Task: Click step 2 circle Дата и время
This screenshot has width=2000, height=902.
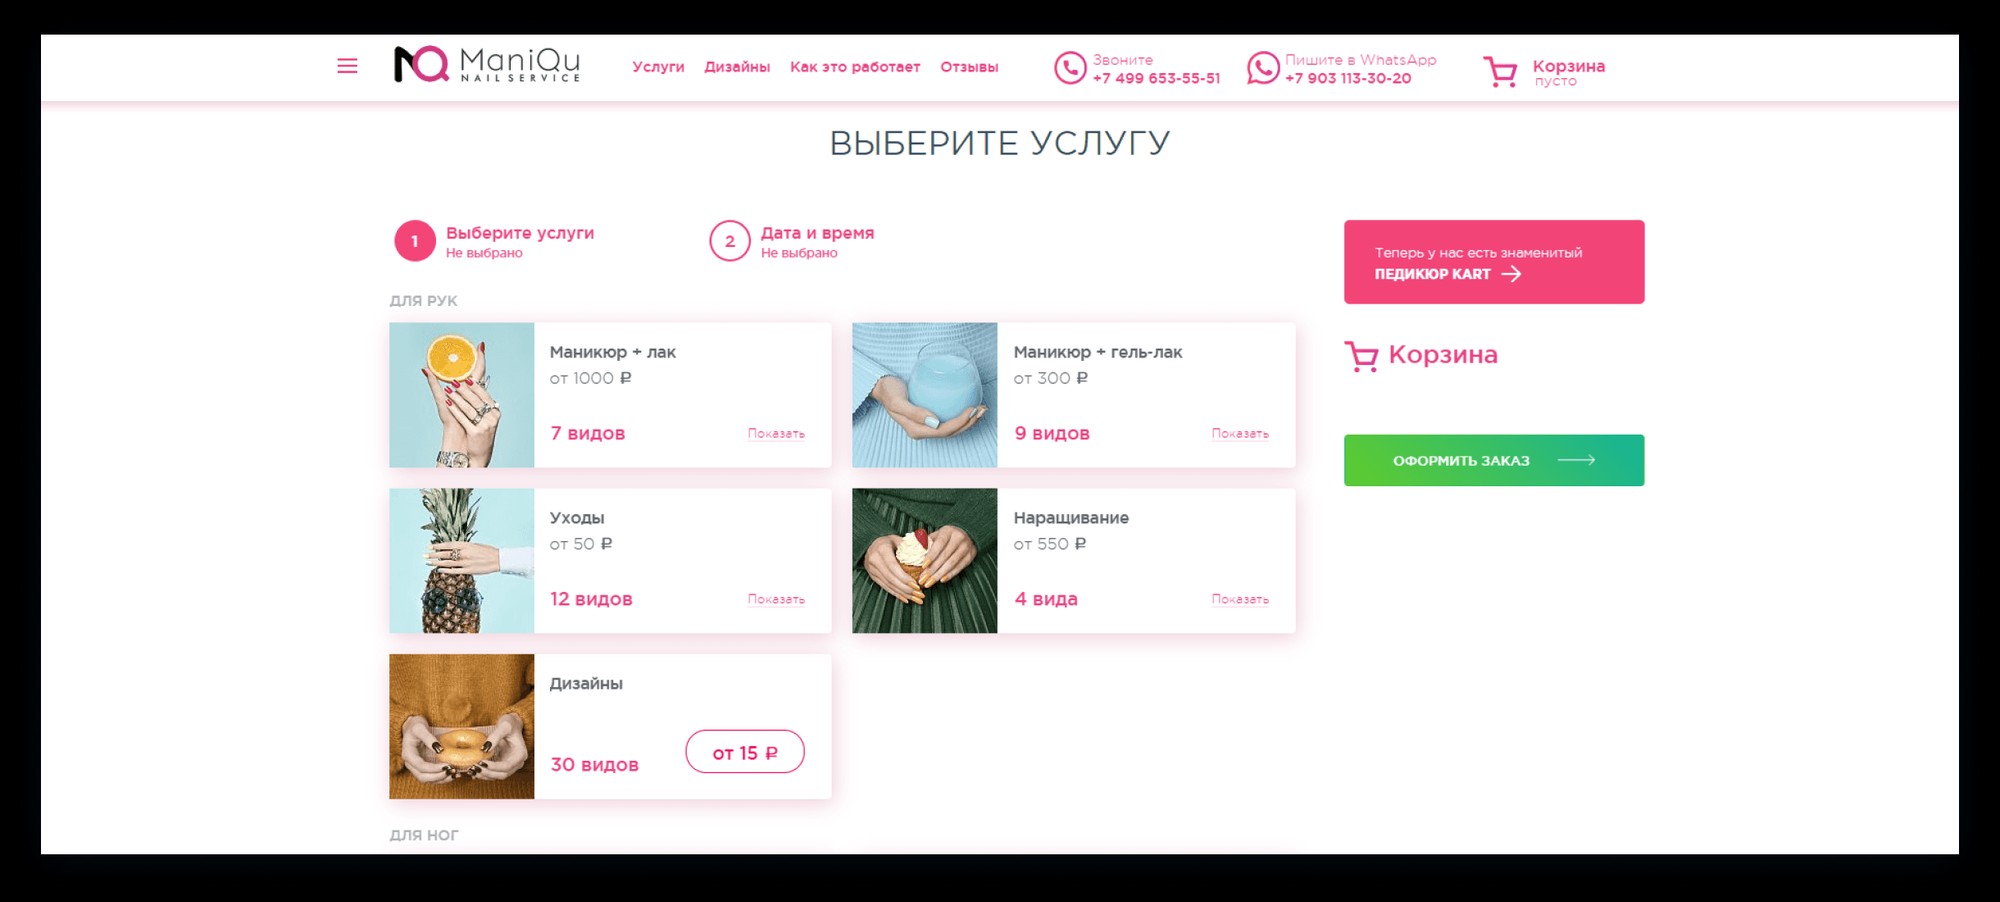Action: coord(730,241)
